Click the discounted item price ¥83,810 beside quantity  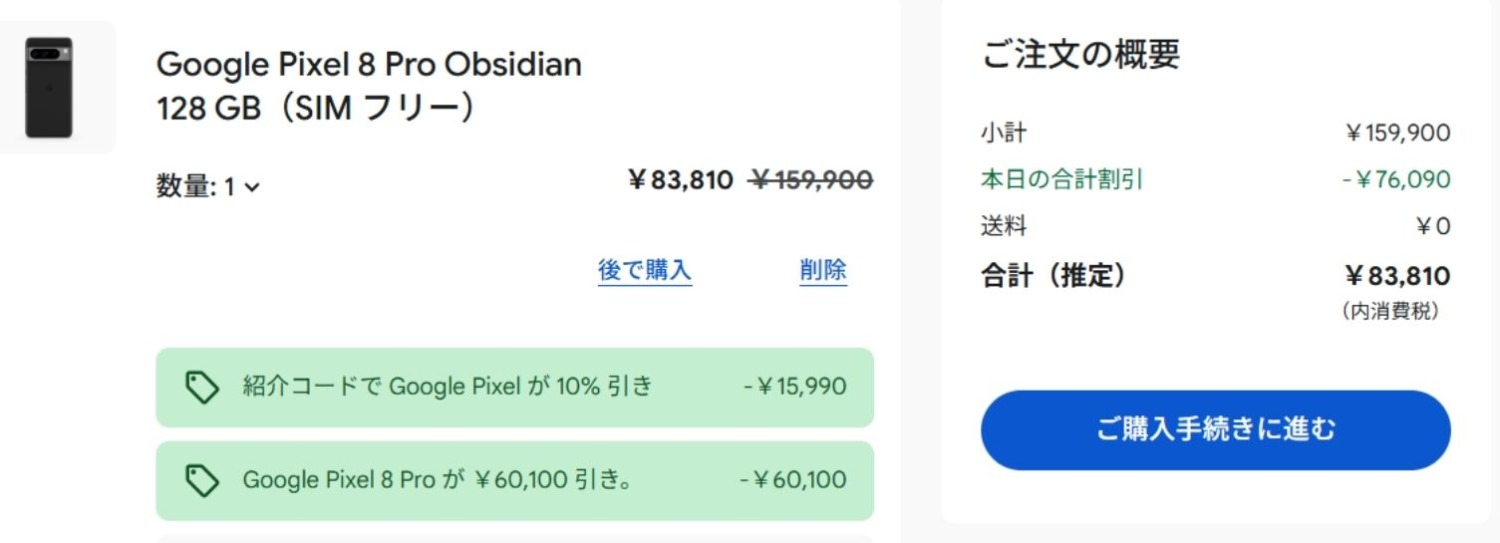pyautogui.click(x=680, y=181)
